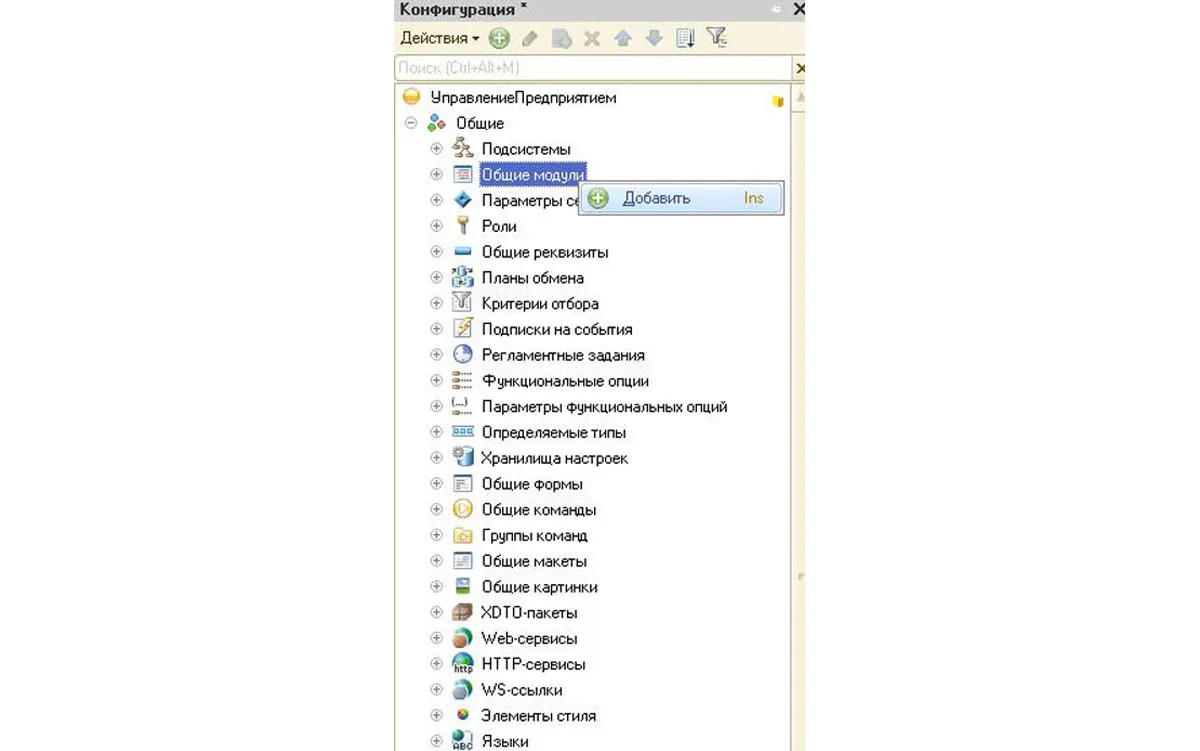1200x751 pixels.
Task: Click the green Add toolbar icon
Action: pyautogui.click(x=498, y=39)
